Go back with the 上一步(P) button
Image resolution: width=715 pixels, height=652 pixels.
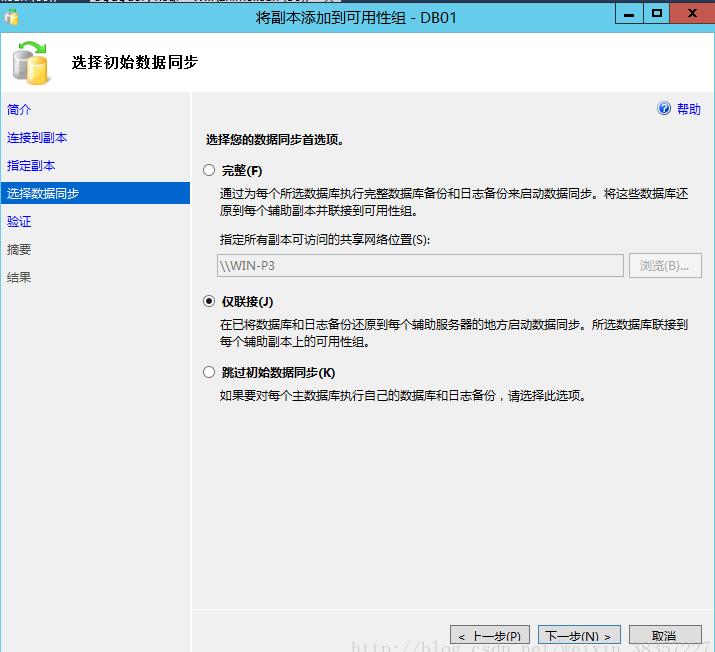click(490, 635)
